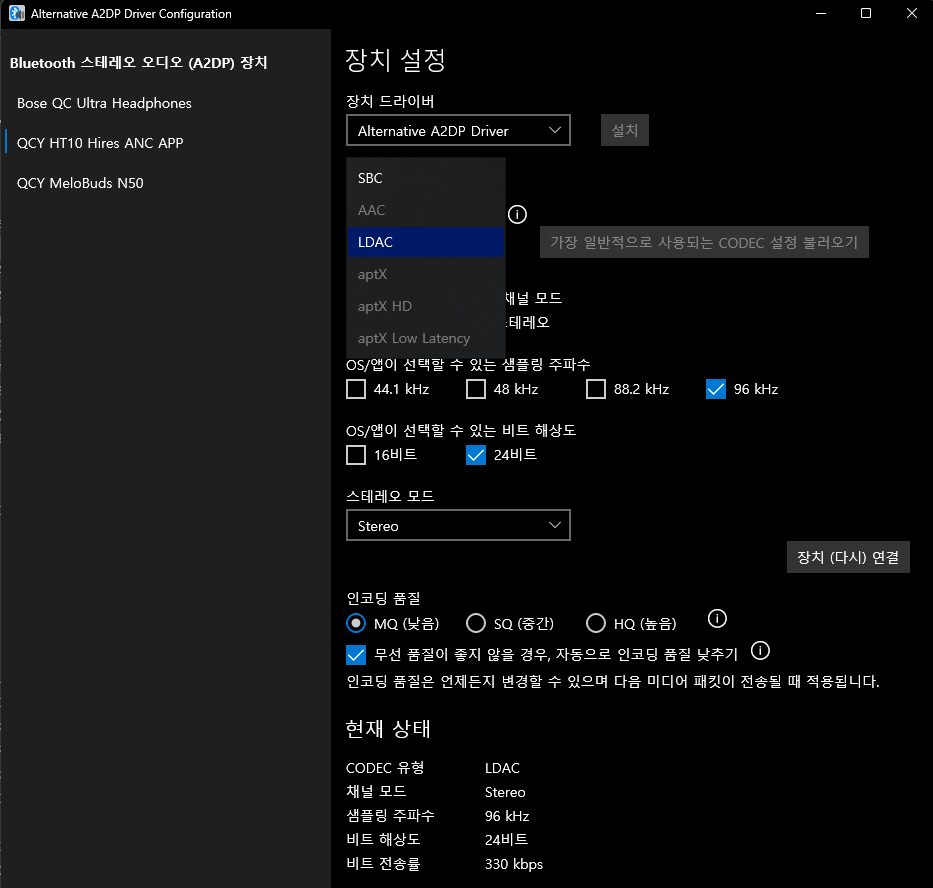The width and height of the screenshot is (933, 888).
Task: Click the application icon in the title bar
Action: [13, 13]
